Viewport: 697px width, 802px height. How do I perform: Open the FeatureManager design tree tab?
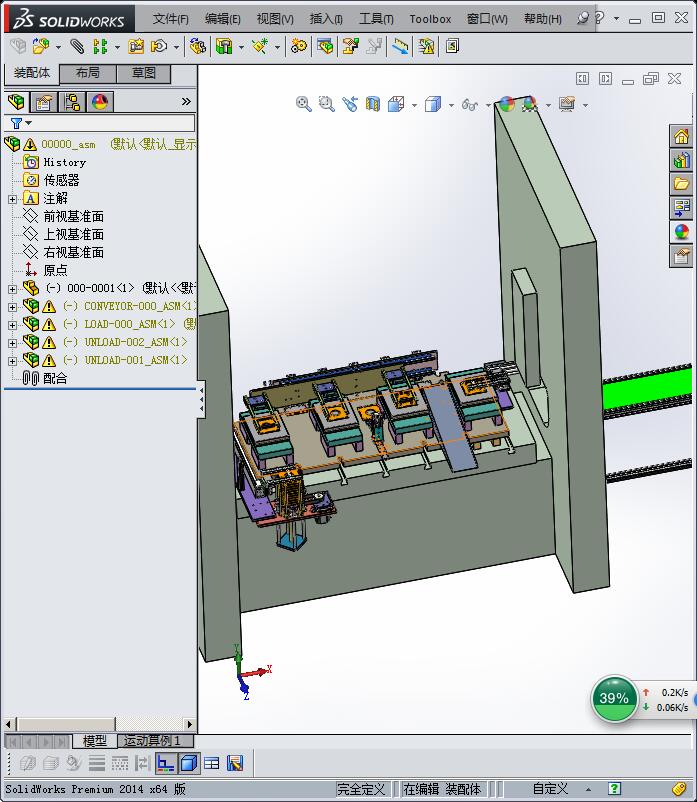[x=16, y=102]
